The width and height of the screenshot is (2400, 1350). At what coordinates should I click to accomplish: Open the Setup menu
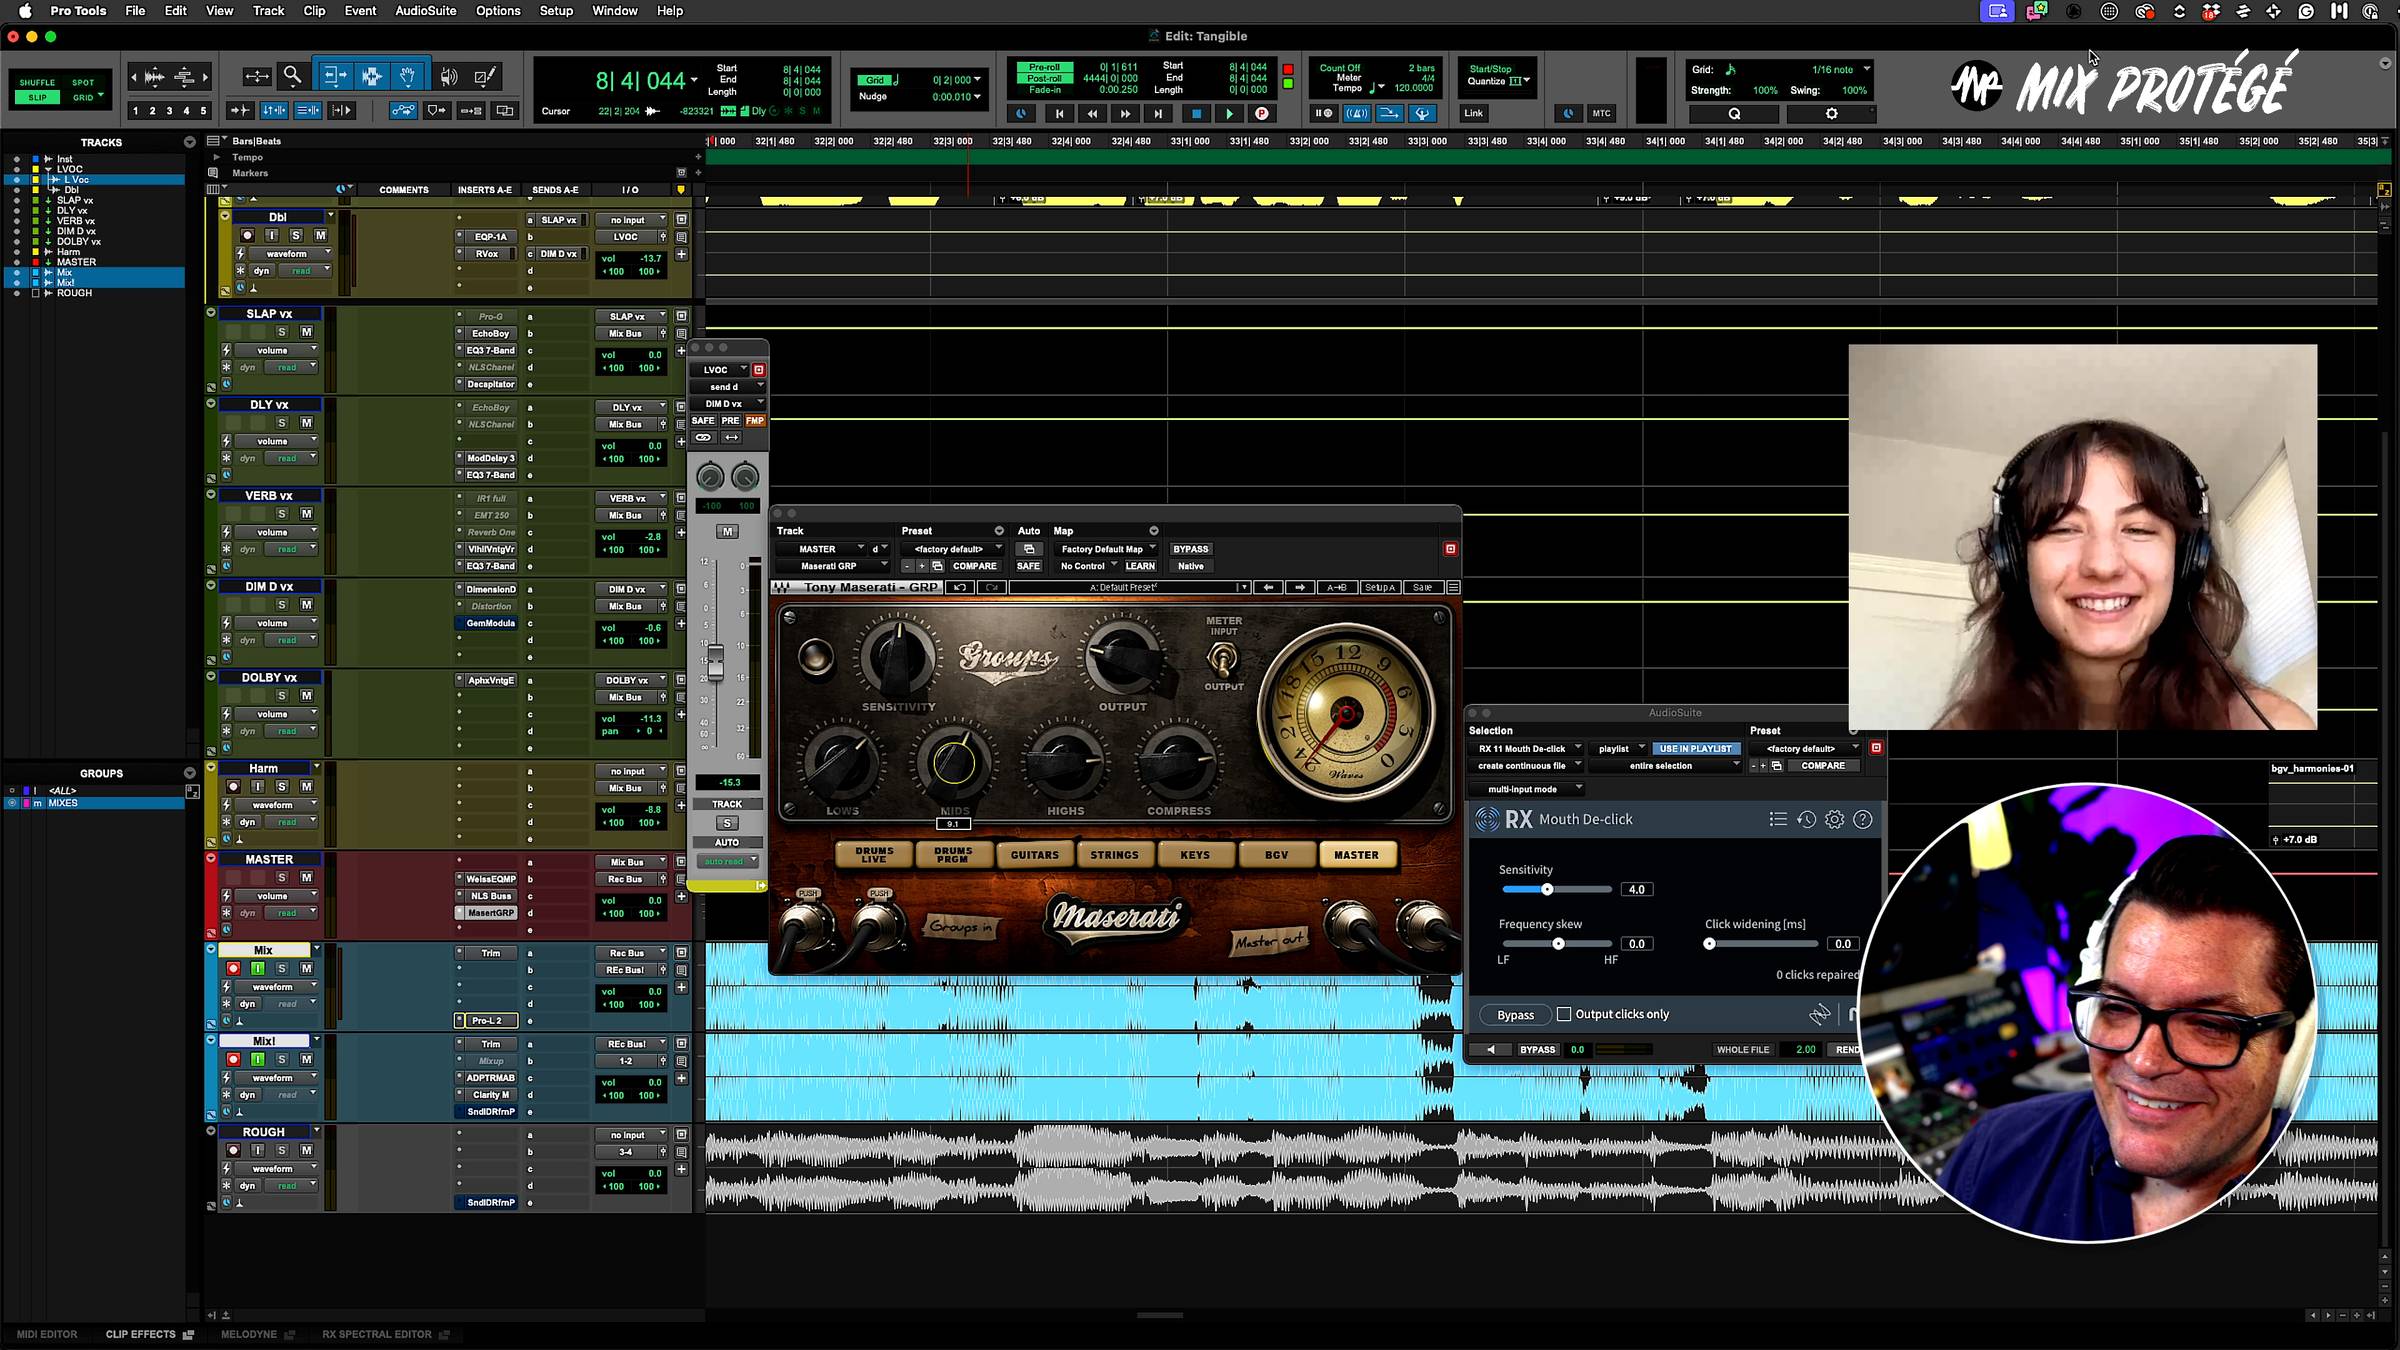(556, 11)
